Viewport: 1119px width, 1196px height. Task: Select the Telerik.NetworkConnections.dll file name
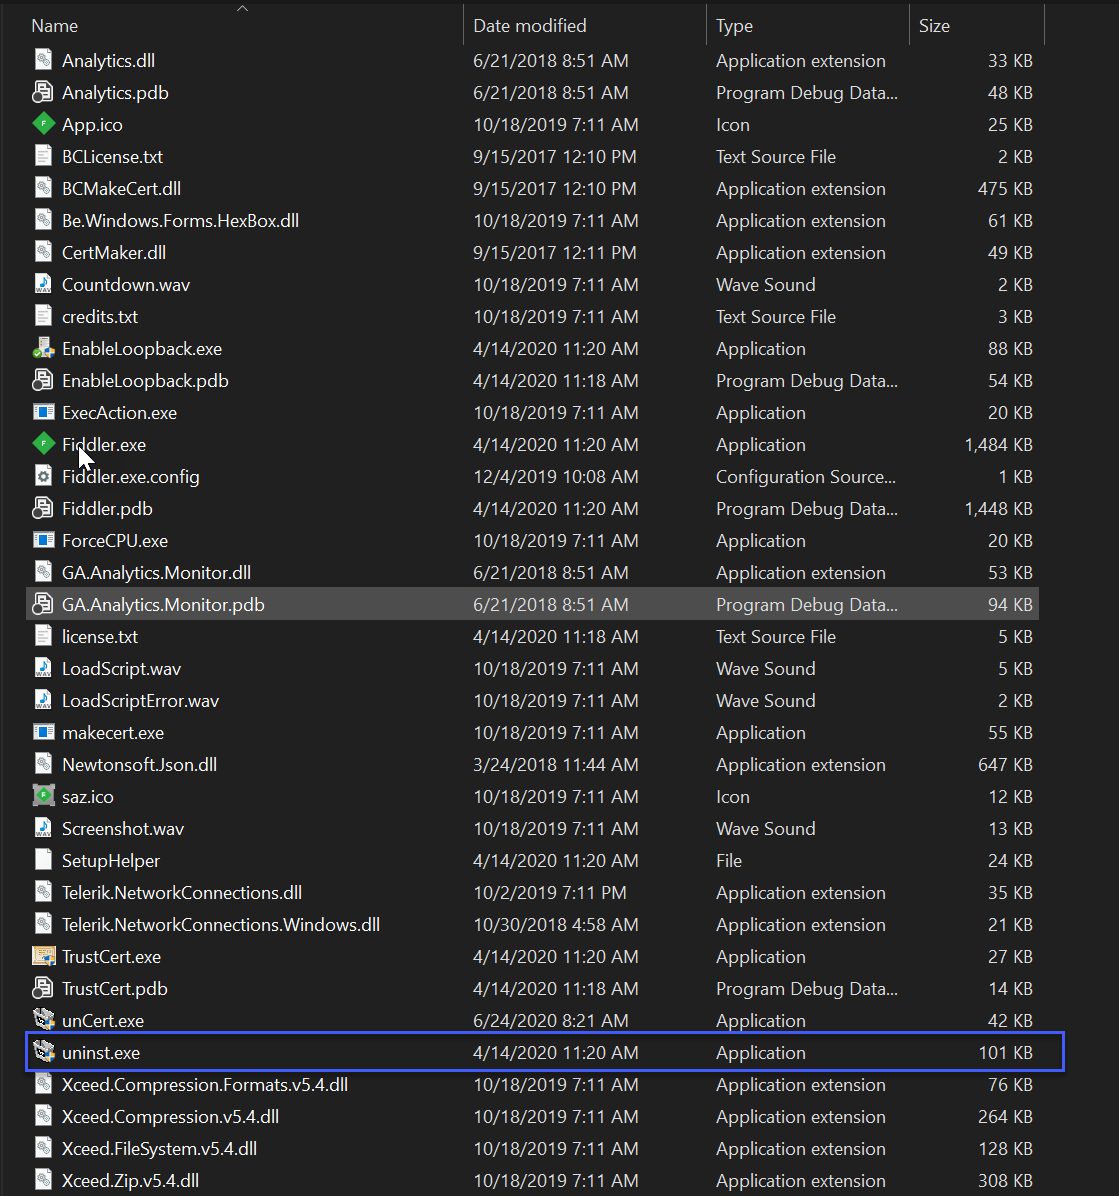pyautogui.click(x=182, y=892)
